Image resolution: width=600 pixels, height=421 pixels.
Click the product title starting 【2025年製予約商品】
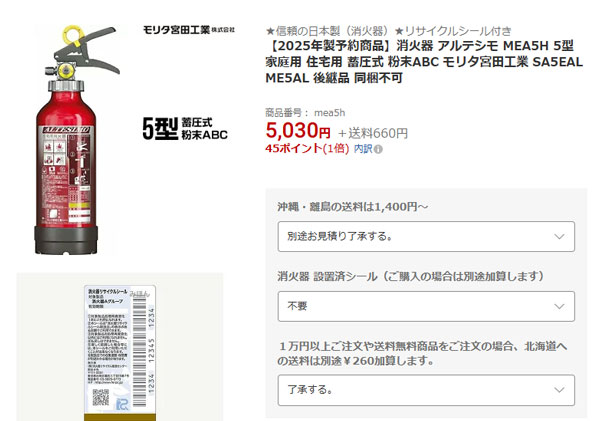[424, 62]
